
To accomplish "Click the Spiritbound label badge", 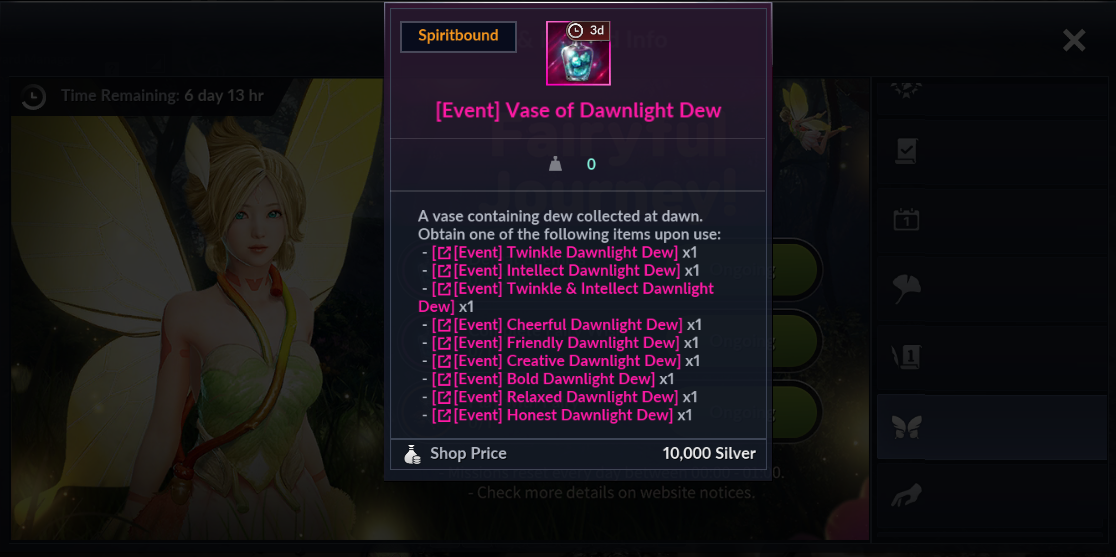I will (x=458, y=36).
